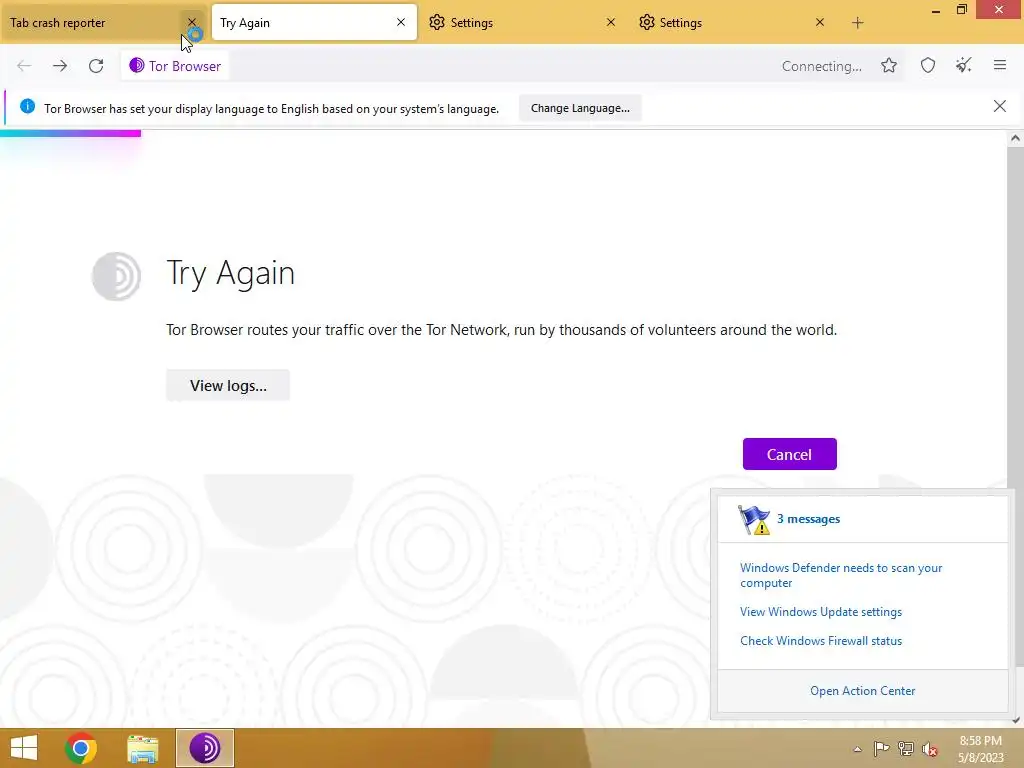1024x768 pixels.
Task: View Windows Update settings
Action: [821, 612]
